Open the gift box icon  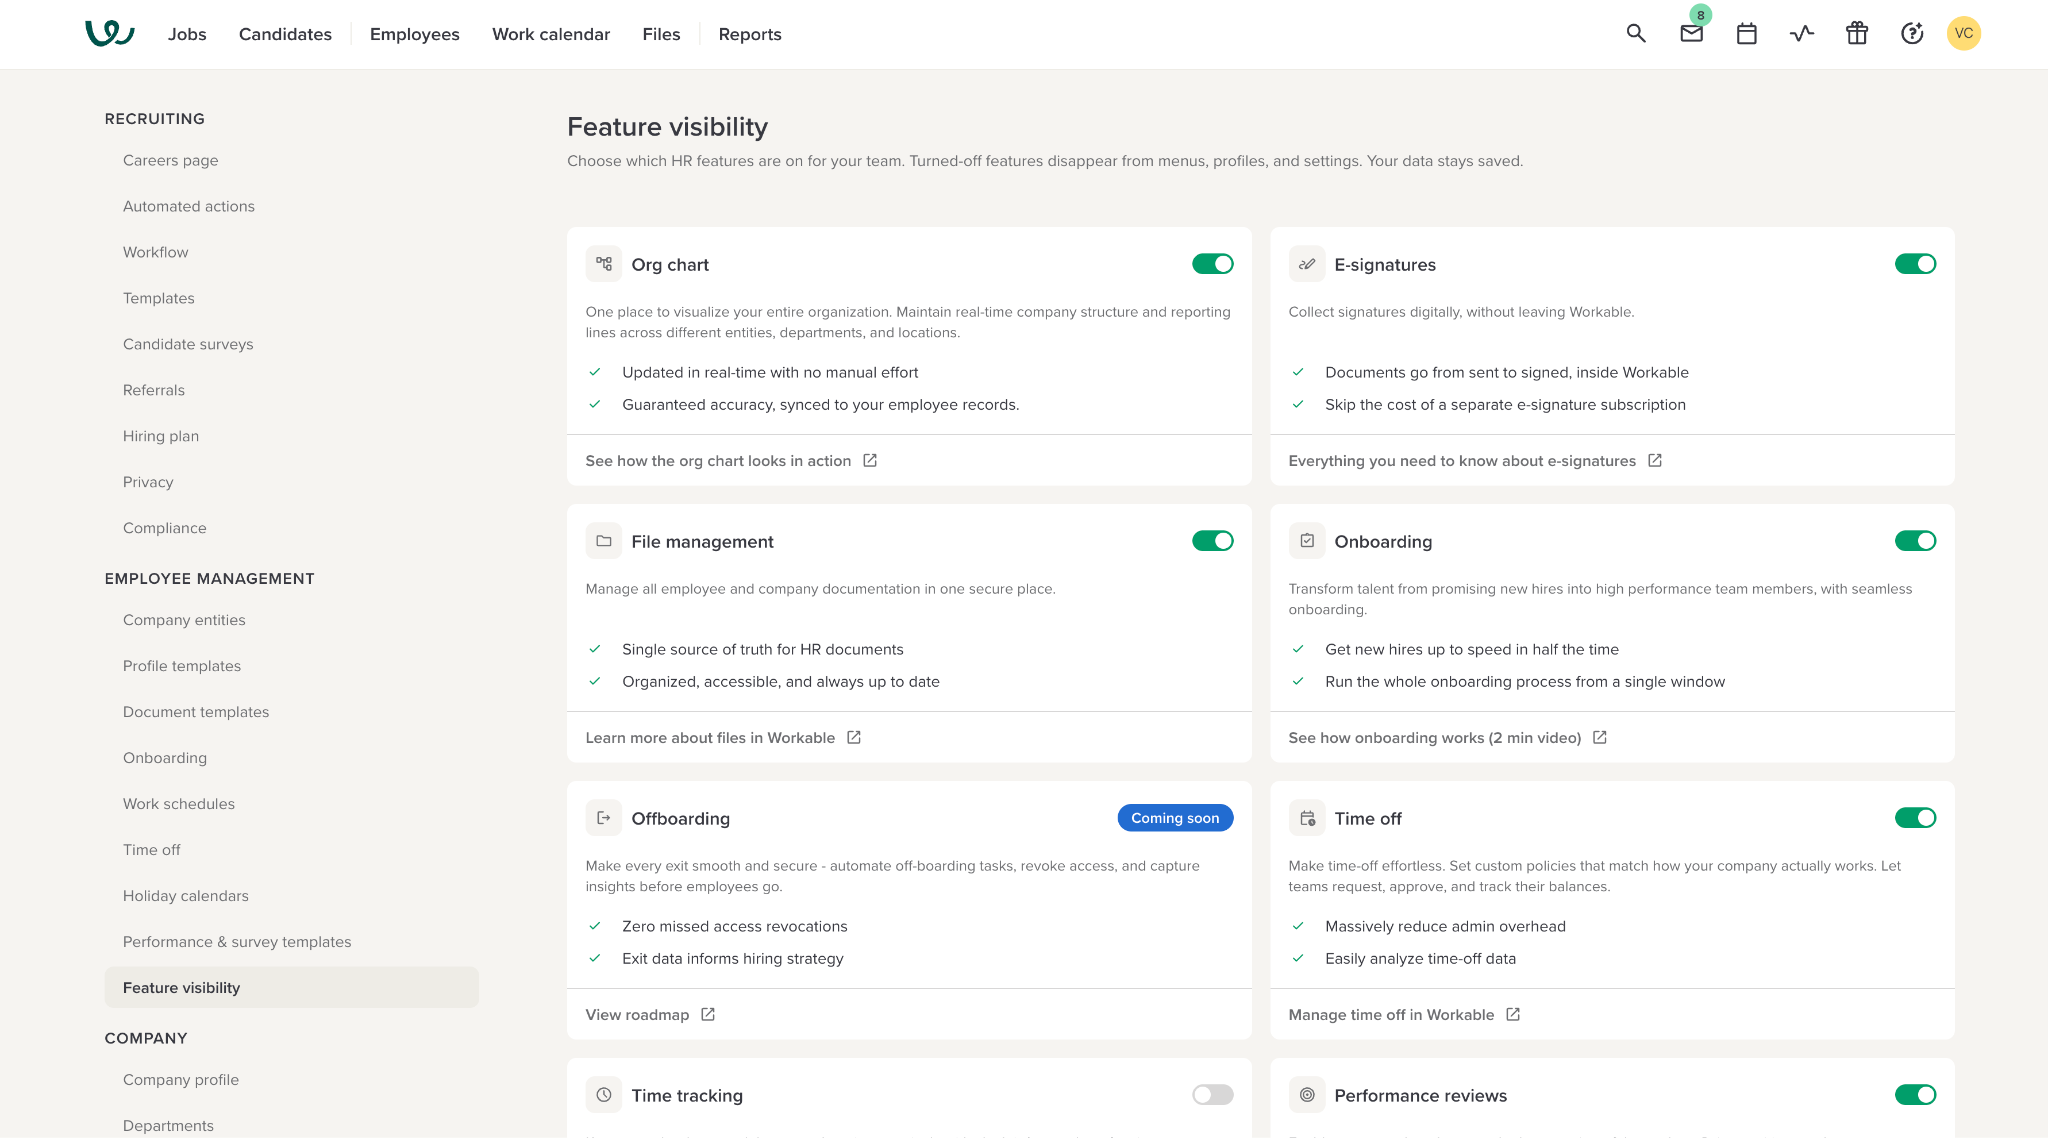click(x=1857, y=33)
